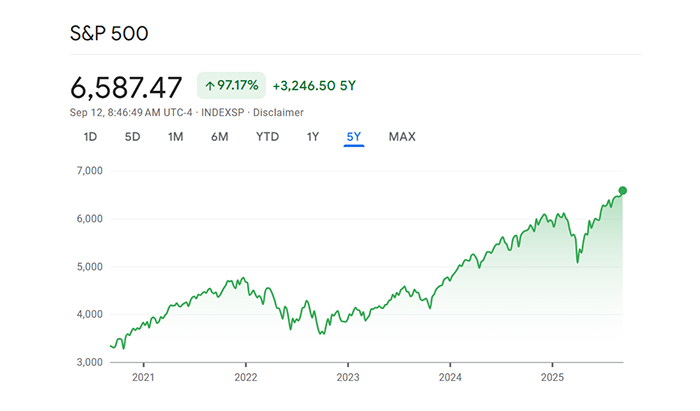
Task: Click the 2025 x-axis label
Action: (x=553, y=378)
